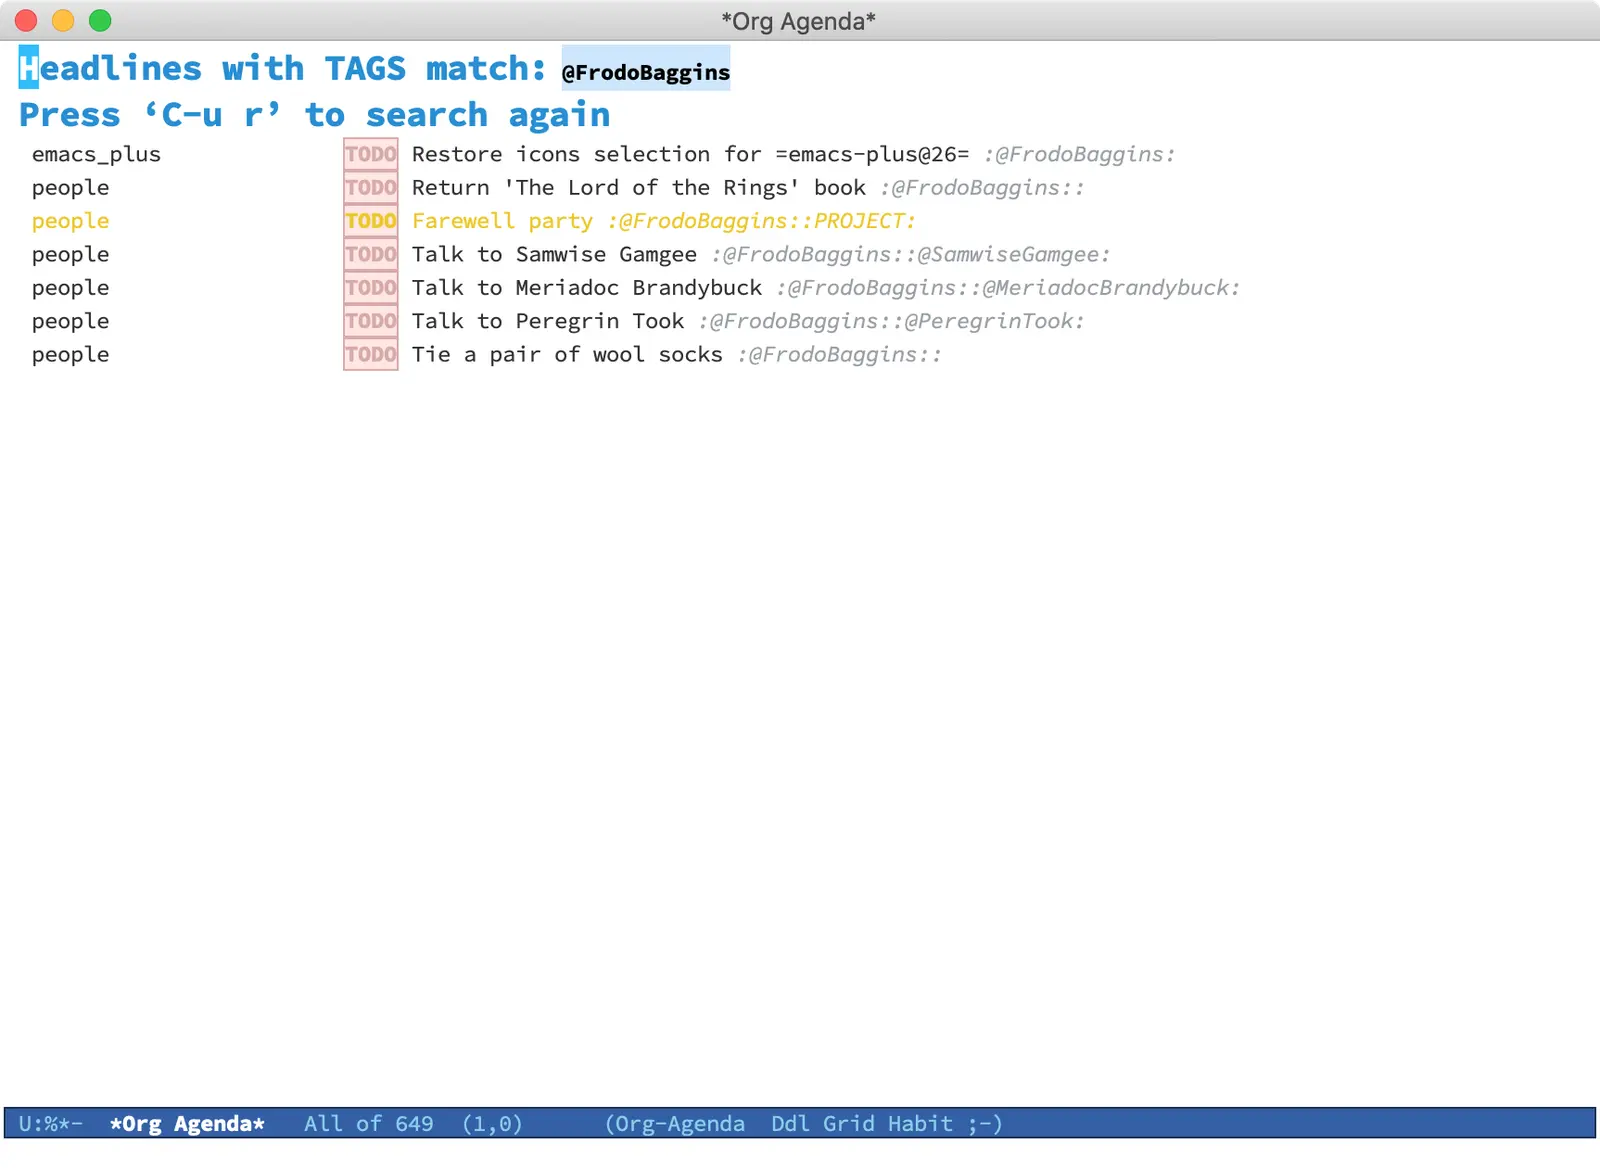Open the 'Farewell party' project headline
The image size is (1600, 1170).
(502, 221)
